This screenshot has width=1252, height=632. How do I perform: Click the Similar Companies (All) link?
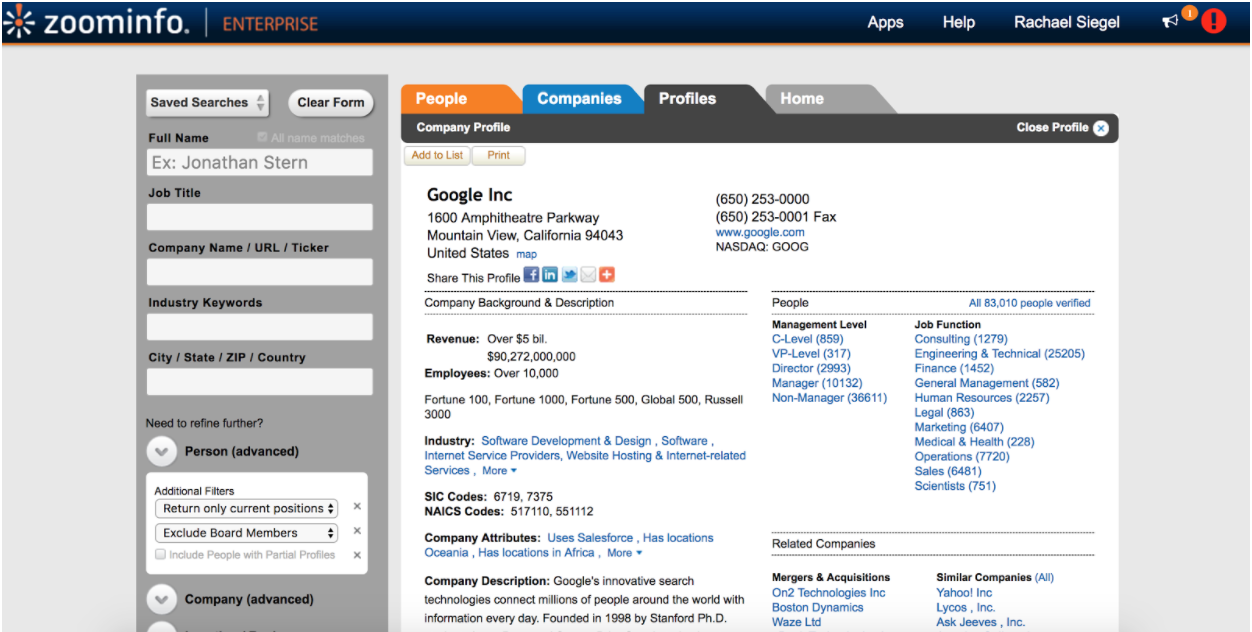pyautogui.click(x=1044, y=578)
